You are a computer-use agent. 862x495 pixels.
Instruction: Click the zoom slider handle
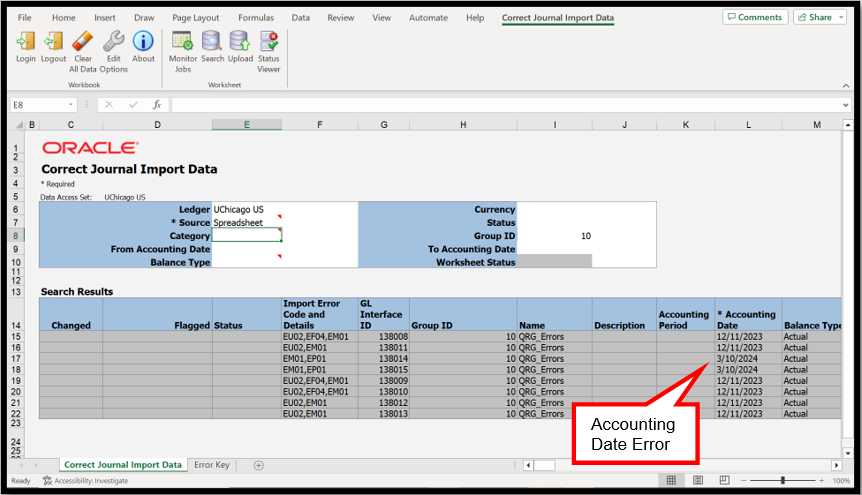tap(782, 480)
